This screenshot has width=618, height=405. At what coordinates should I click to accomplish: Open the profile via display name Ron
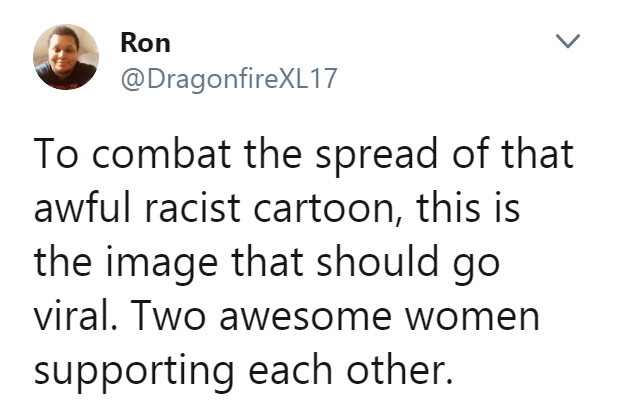pyautogui.click(x=144, y=43)
